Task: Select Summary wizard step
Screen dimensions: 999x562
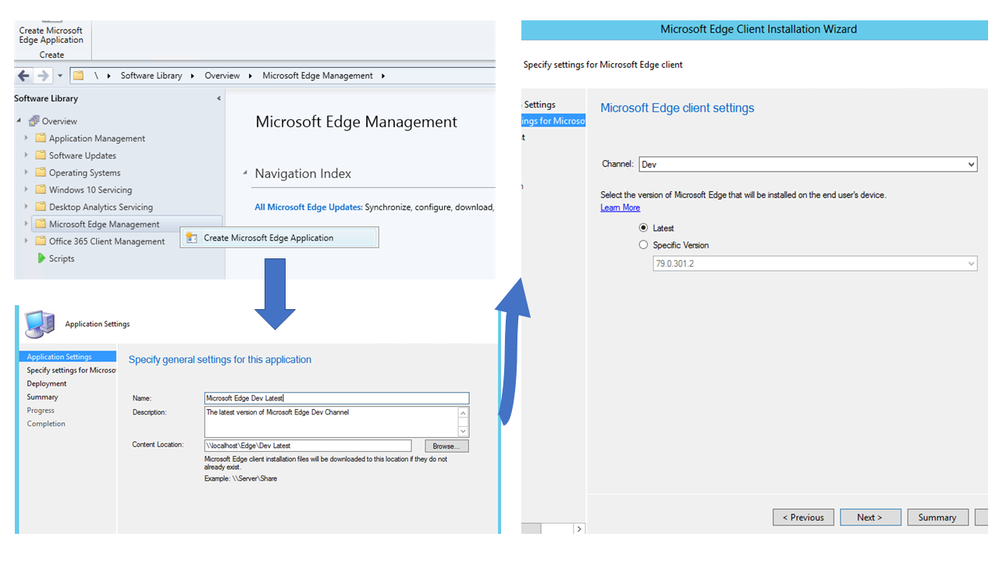Action: coord(42,397)
